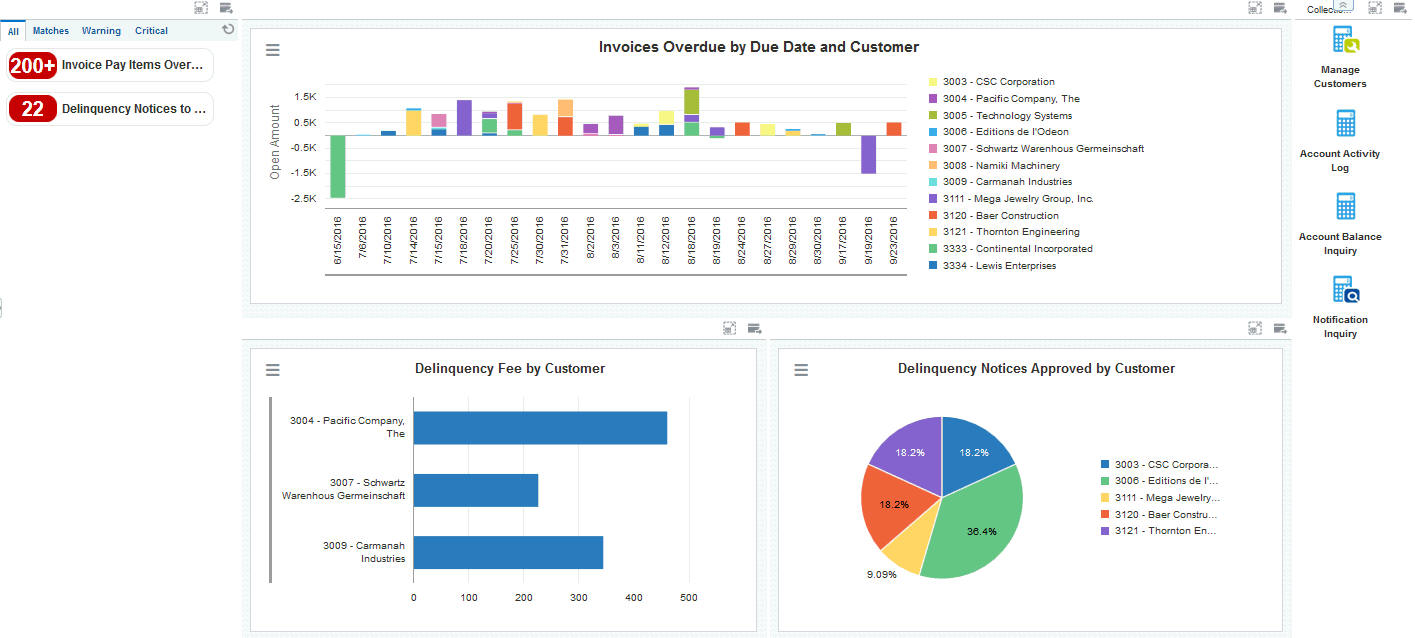The height and width of the screenshot is (638, 1415).
Task: Select the All alerts tab
Action: click(x=14, y=31)
